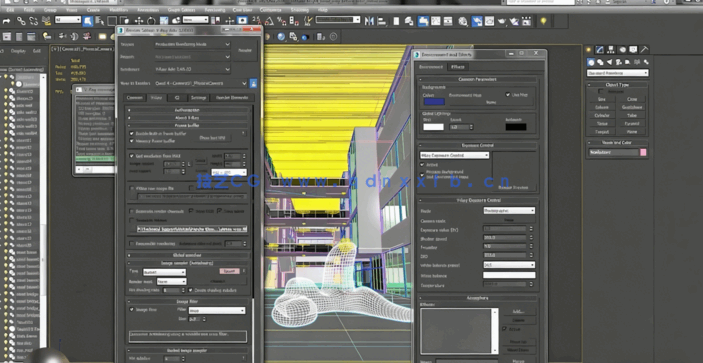
Task: Click the Environment Map None button
Action: (491, 102)
